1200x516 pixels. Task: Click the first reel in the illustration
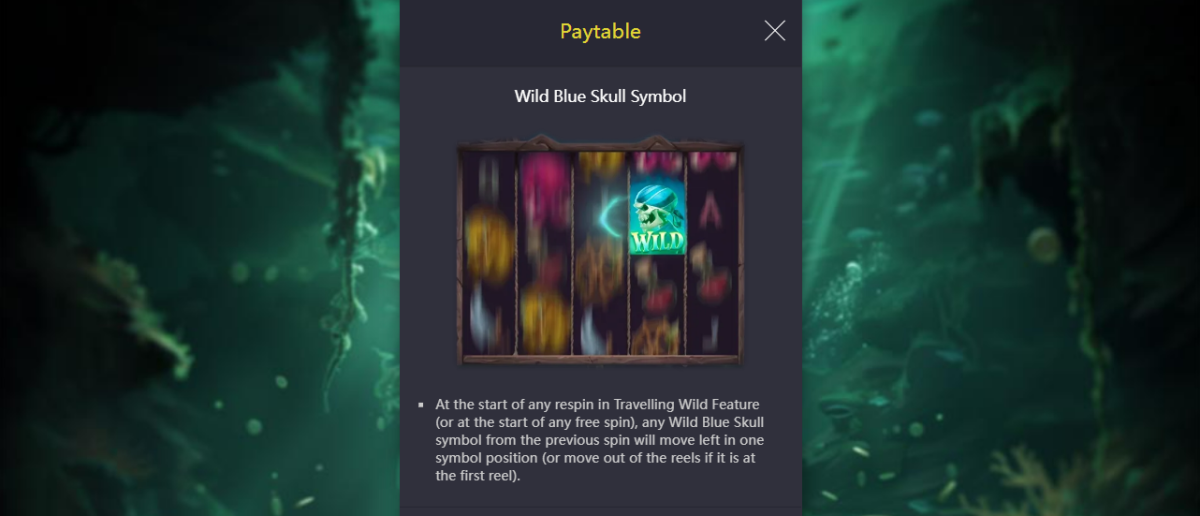coord(487,253)
